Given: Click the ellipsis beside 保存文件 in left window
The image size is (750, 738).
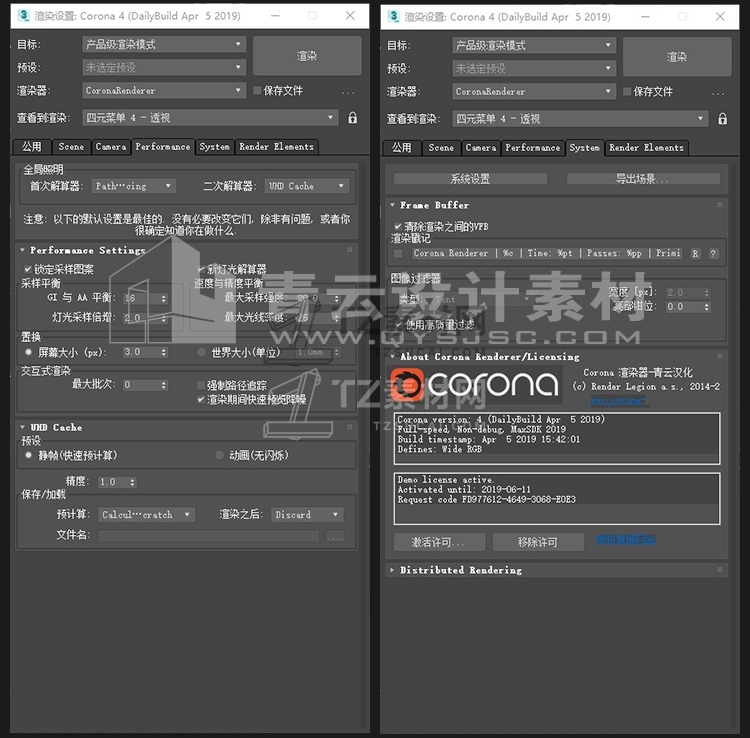Looking at the screenshot, I should pyautogui.click(x=348, y=91).
